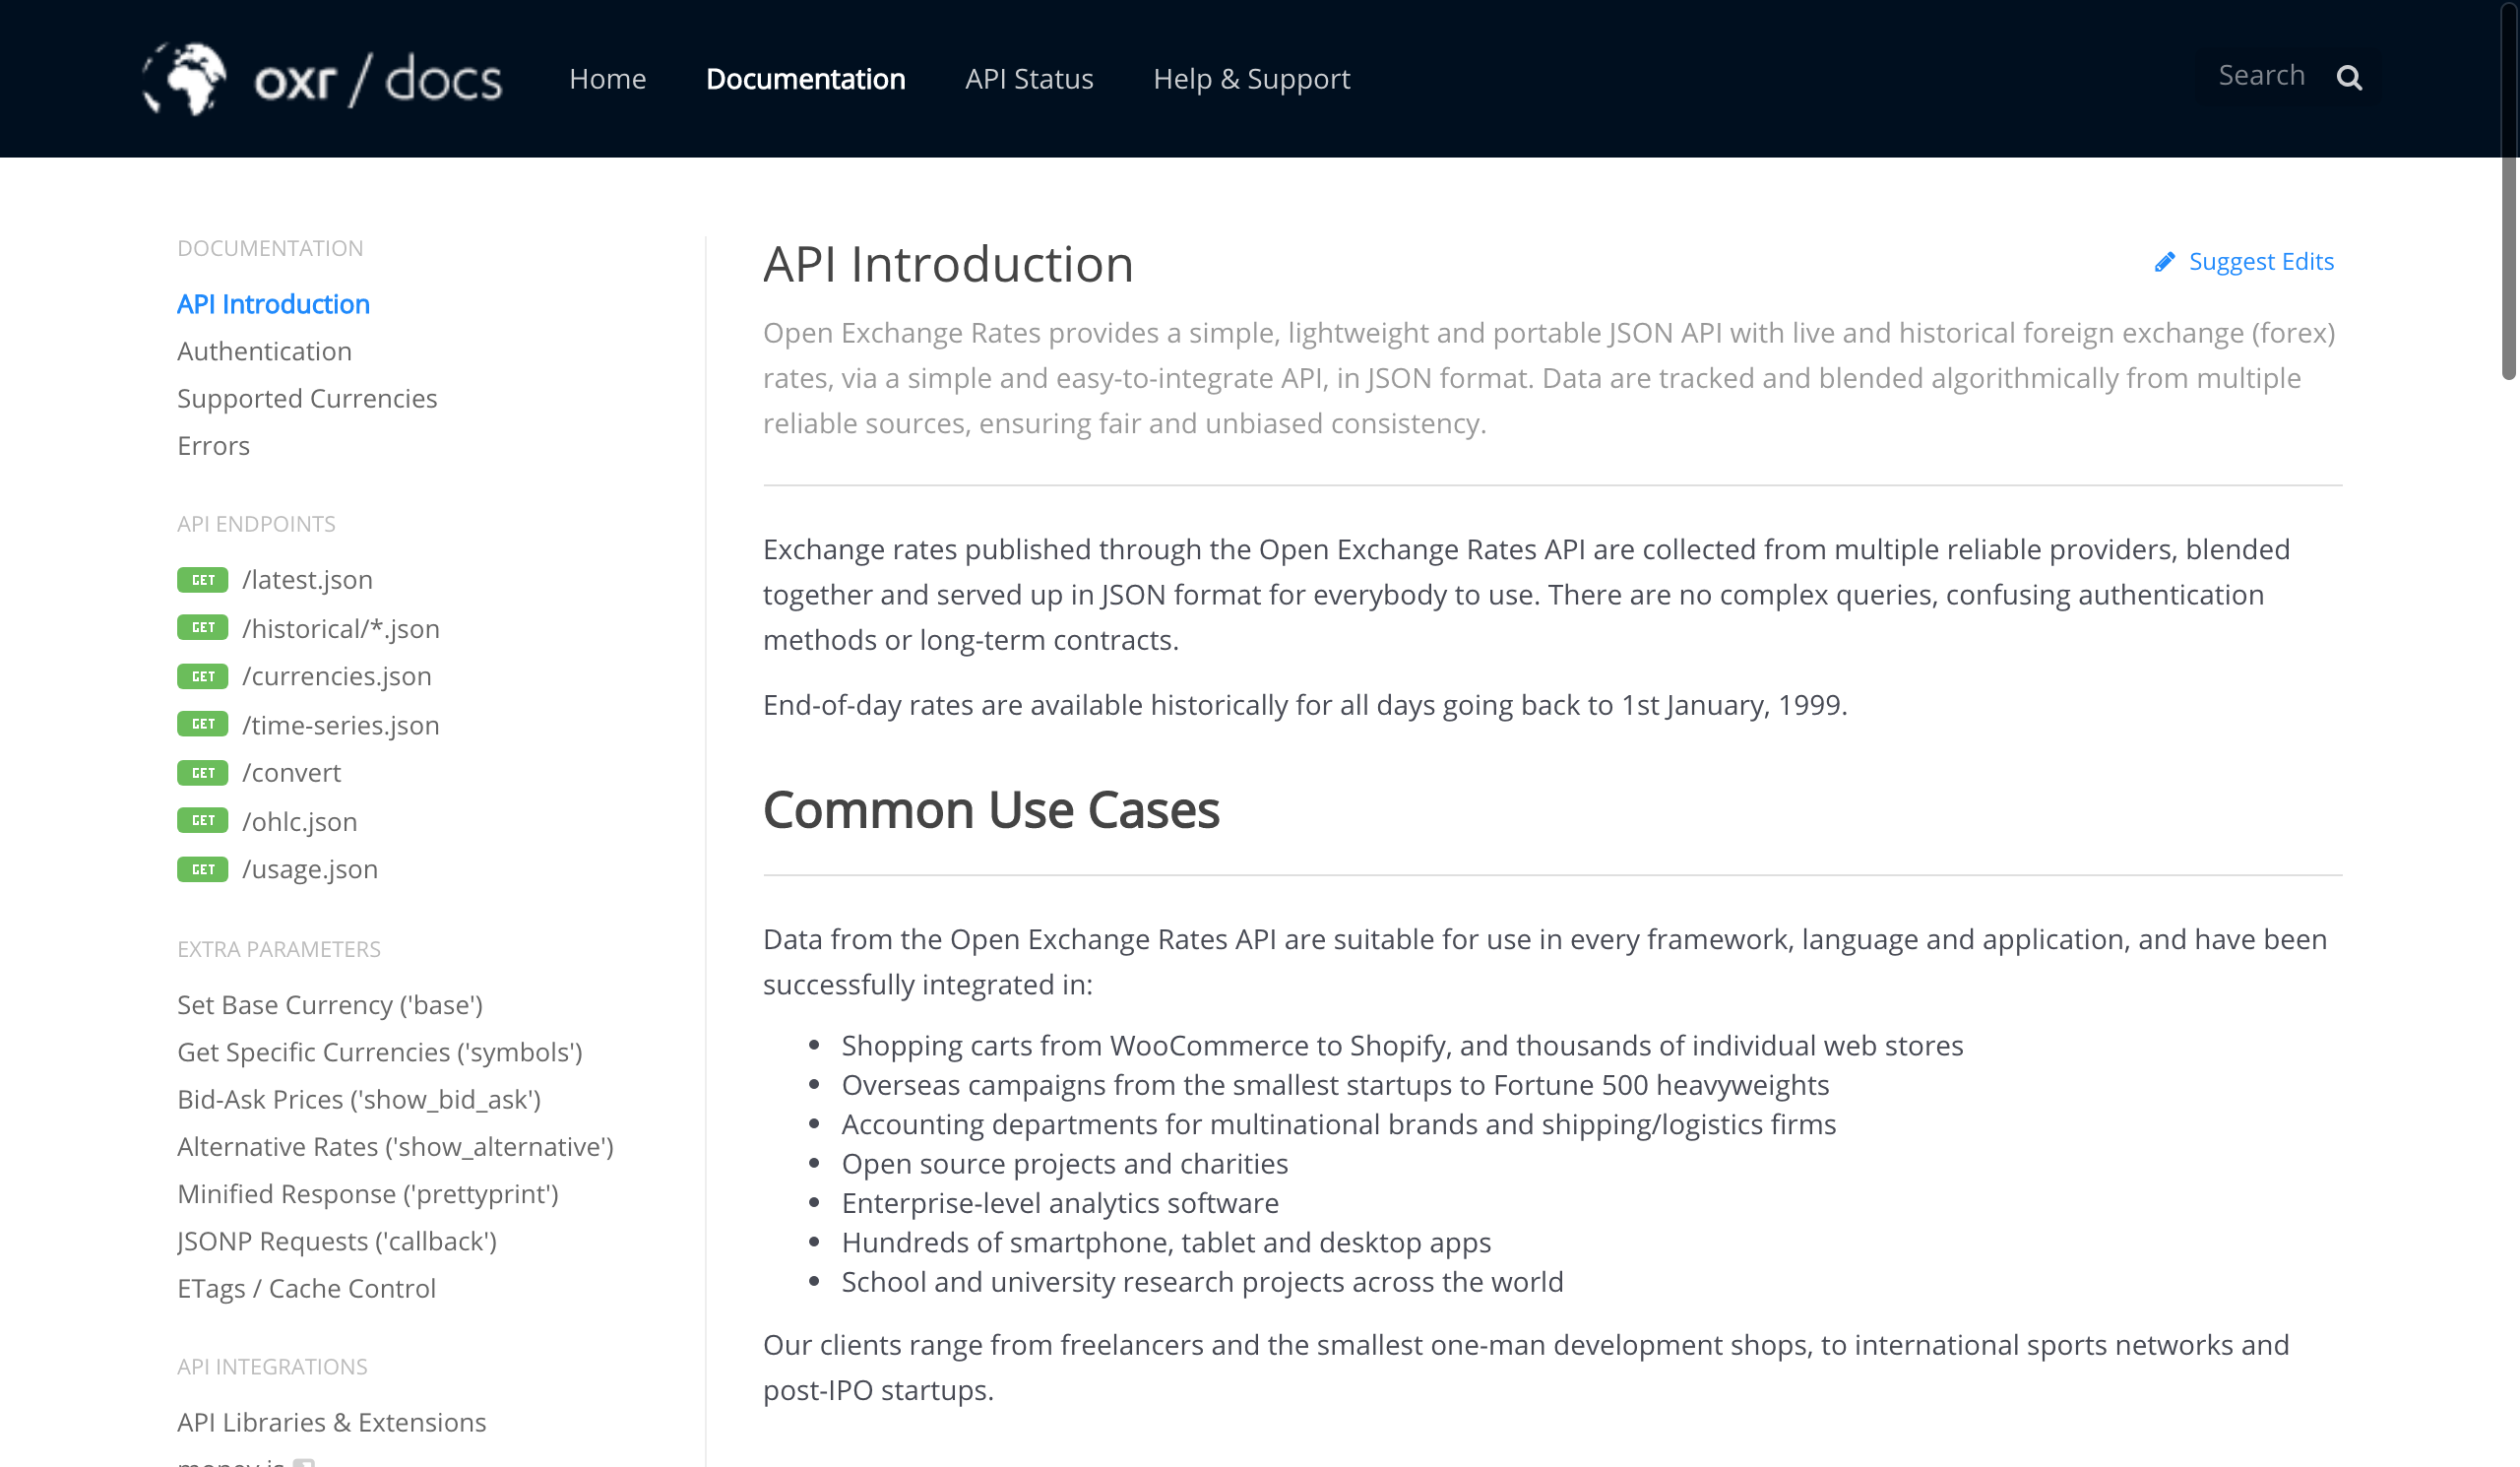The height and width of the screenshot is (1467, 2520).
Task: Click the GET badge beside /historical/*.json
Action: coord(203,628)
